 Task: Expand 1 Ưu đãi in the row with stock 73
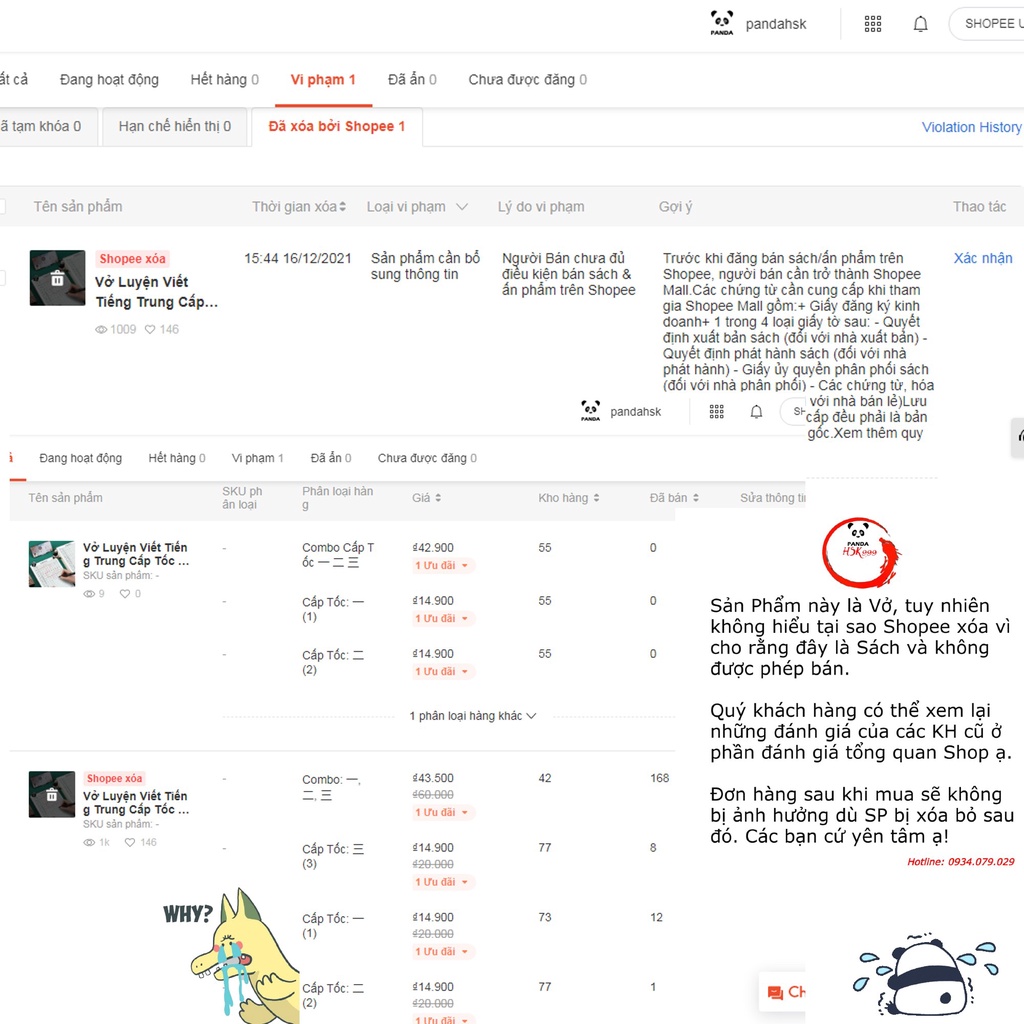click(x=441, y=952)
